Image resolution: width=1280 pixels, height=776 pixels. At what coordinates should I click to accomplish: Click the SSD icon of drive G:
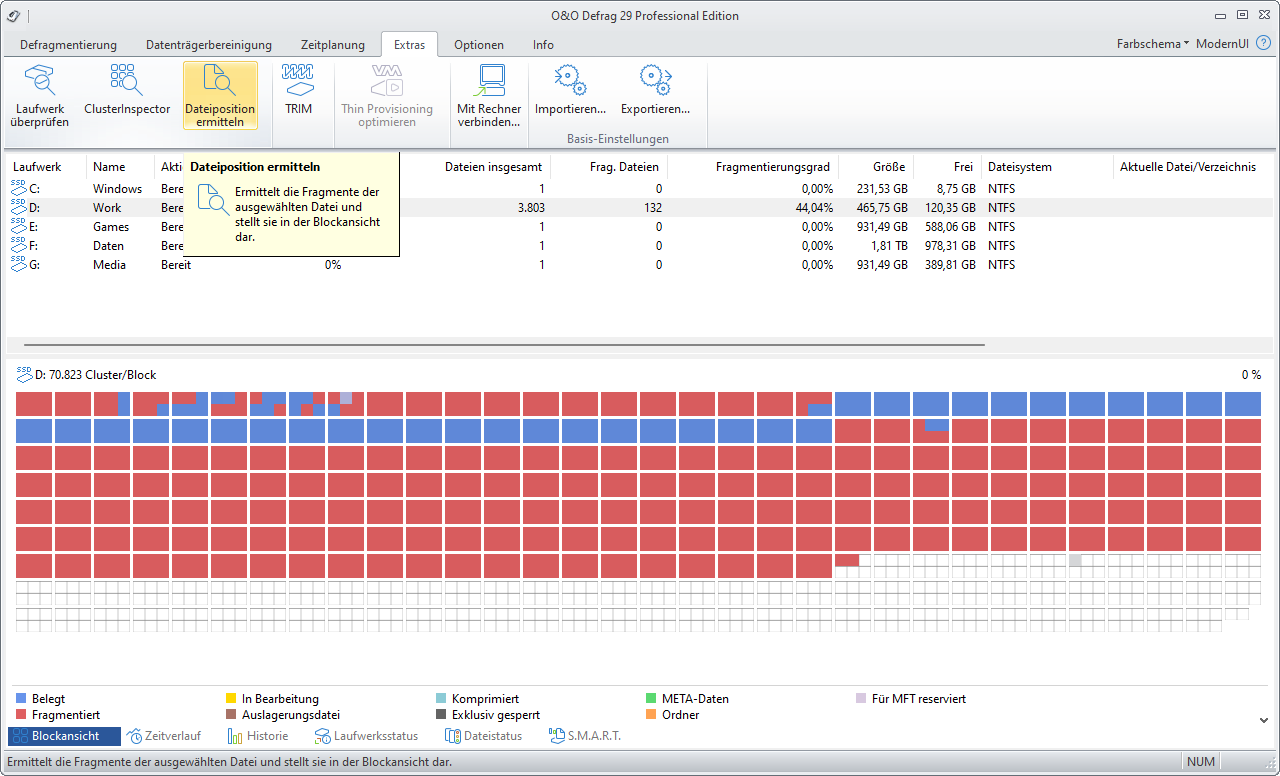19,263
